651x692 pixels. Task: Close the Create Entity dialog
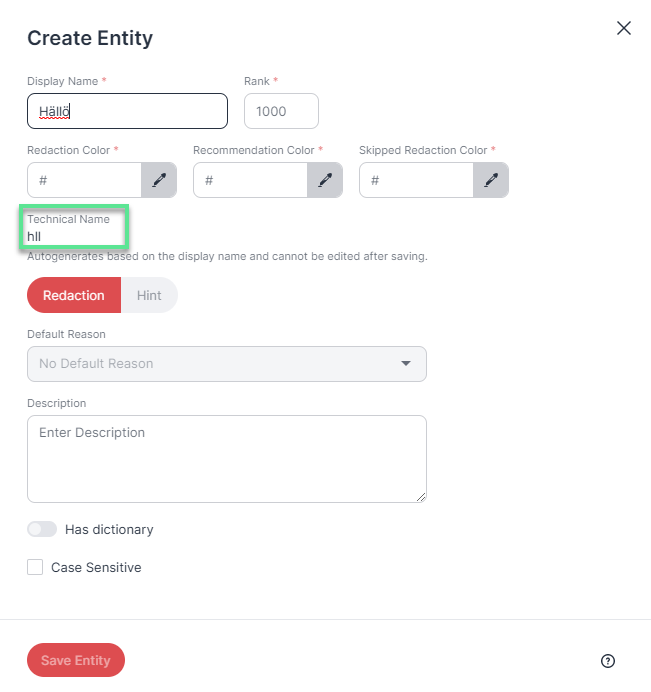pos(624,28)
